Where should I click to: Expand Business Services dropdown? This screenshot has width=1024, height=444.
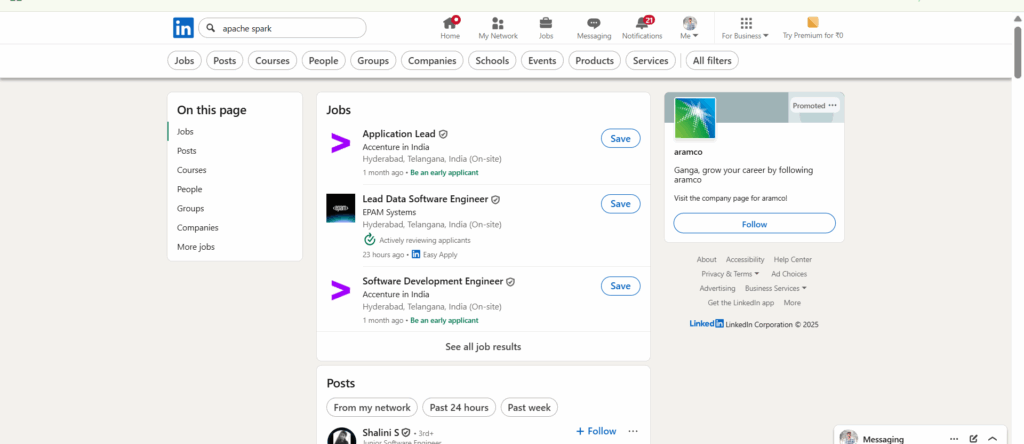click(x=776, y=289)
